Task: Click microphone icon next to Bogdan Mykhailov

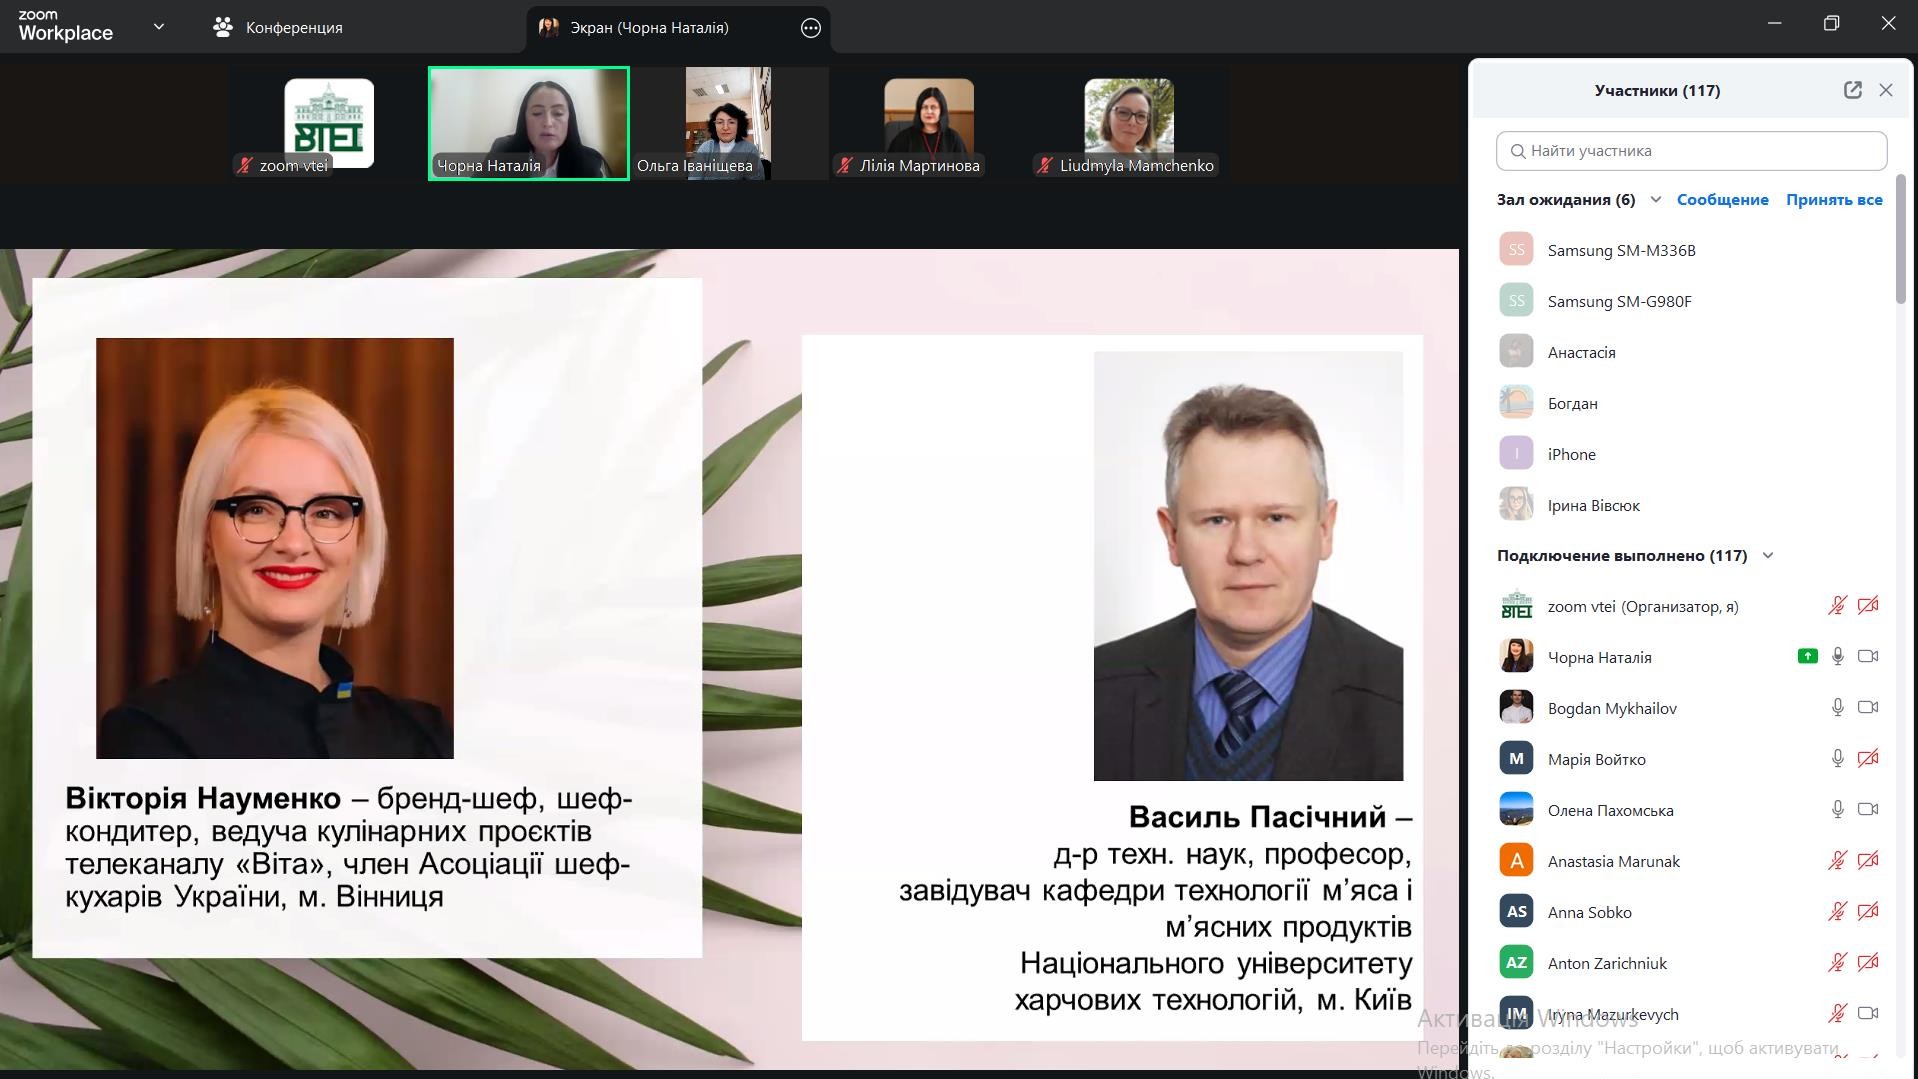Action: click(x=1837, y=708)
